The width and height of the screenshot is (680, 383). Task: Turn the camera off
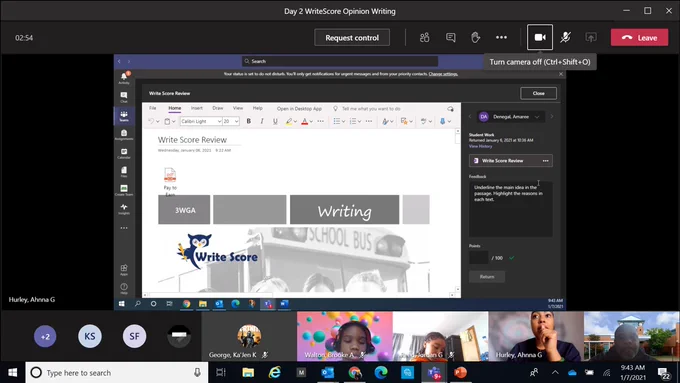click(540, 37)
